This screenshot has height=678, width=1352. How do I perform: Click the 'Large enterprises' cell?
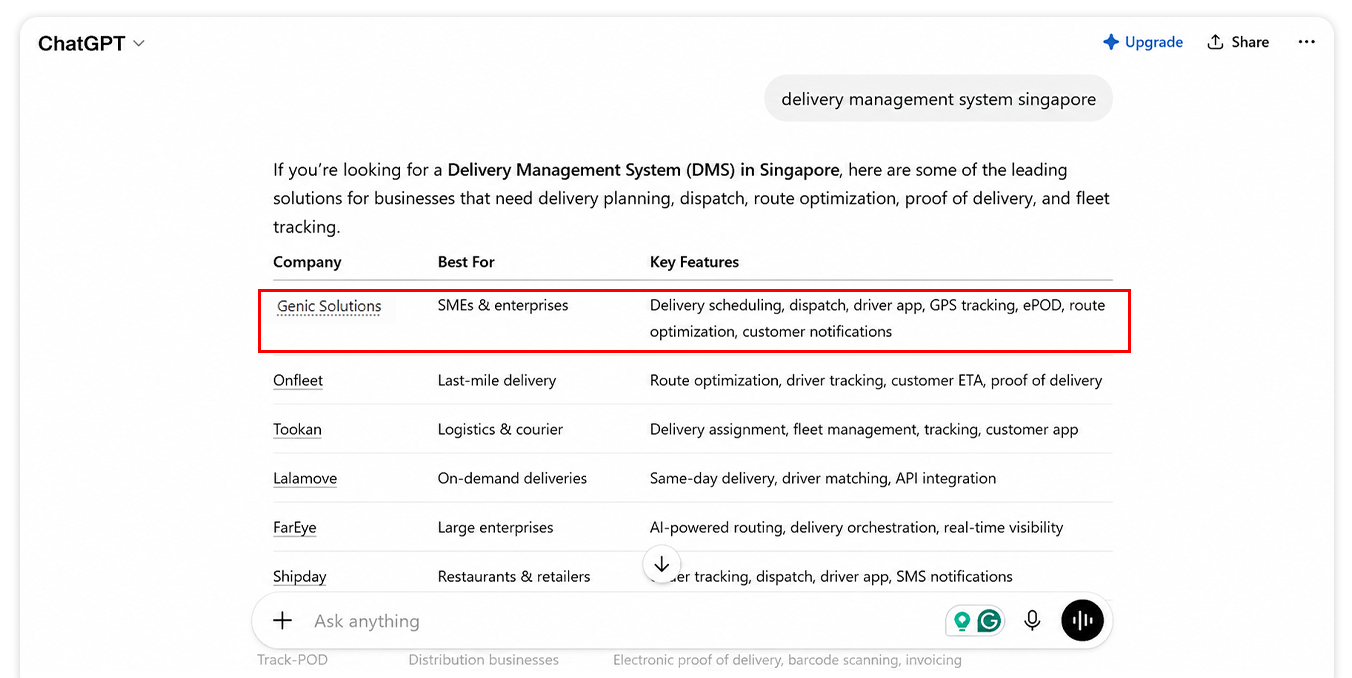coord(495,527)
